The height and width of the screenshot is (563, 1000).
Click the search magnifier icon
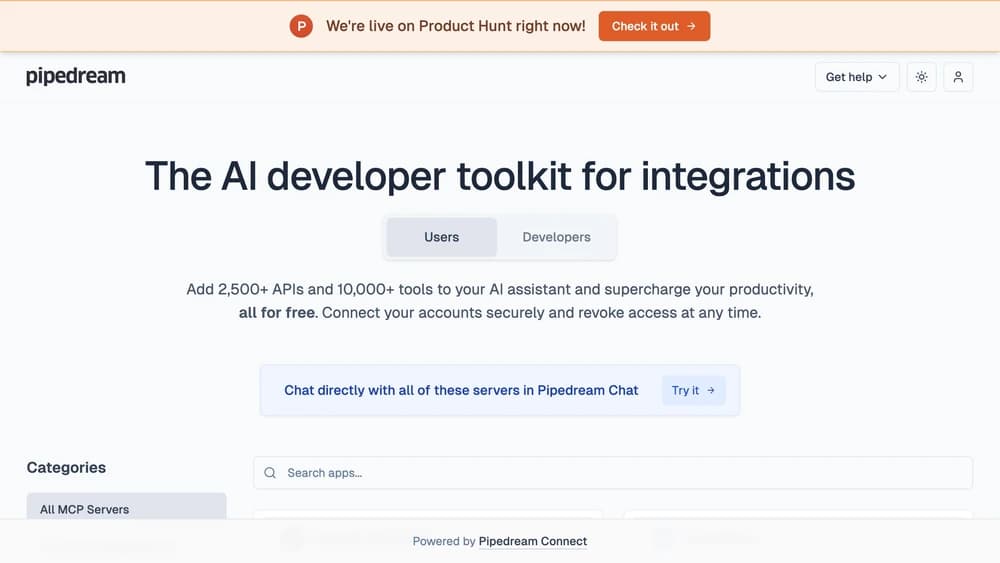point(270,472)
